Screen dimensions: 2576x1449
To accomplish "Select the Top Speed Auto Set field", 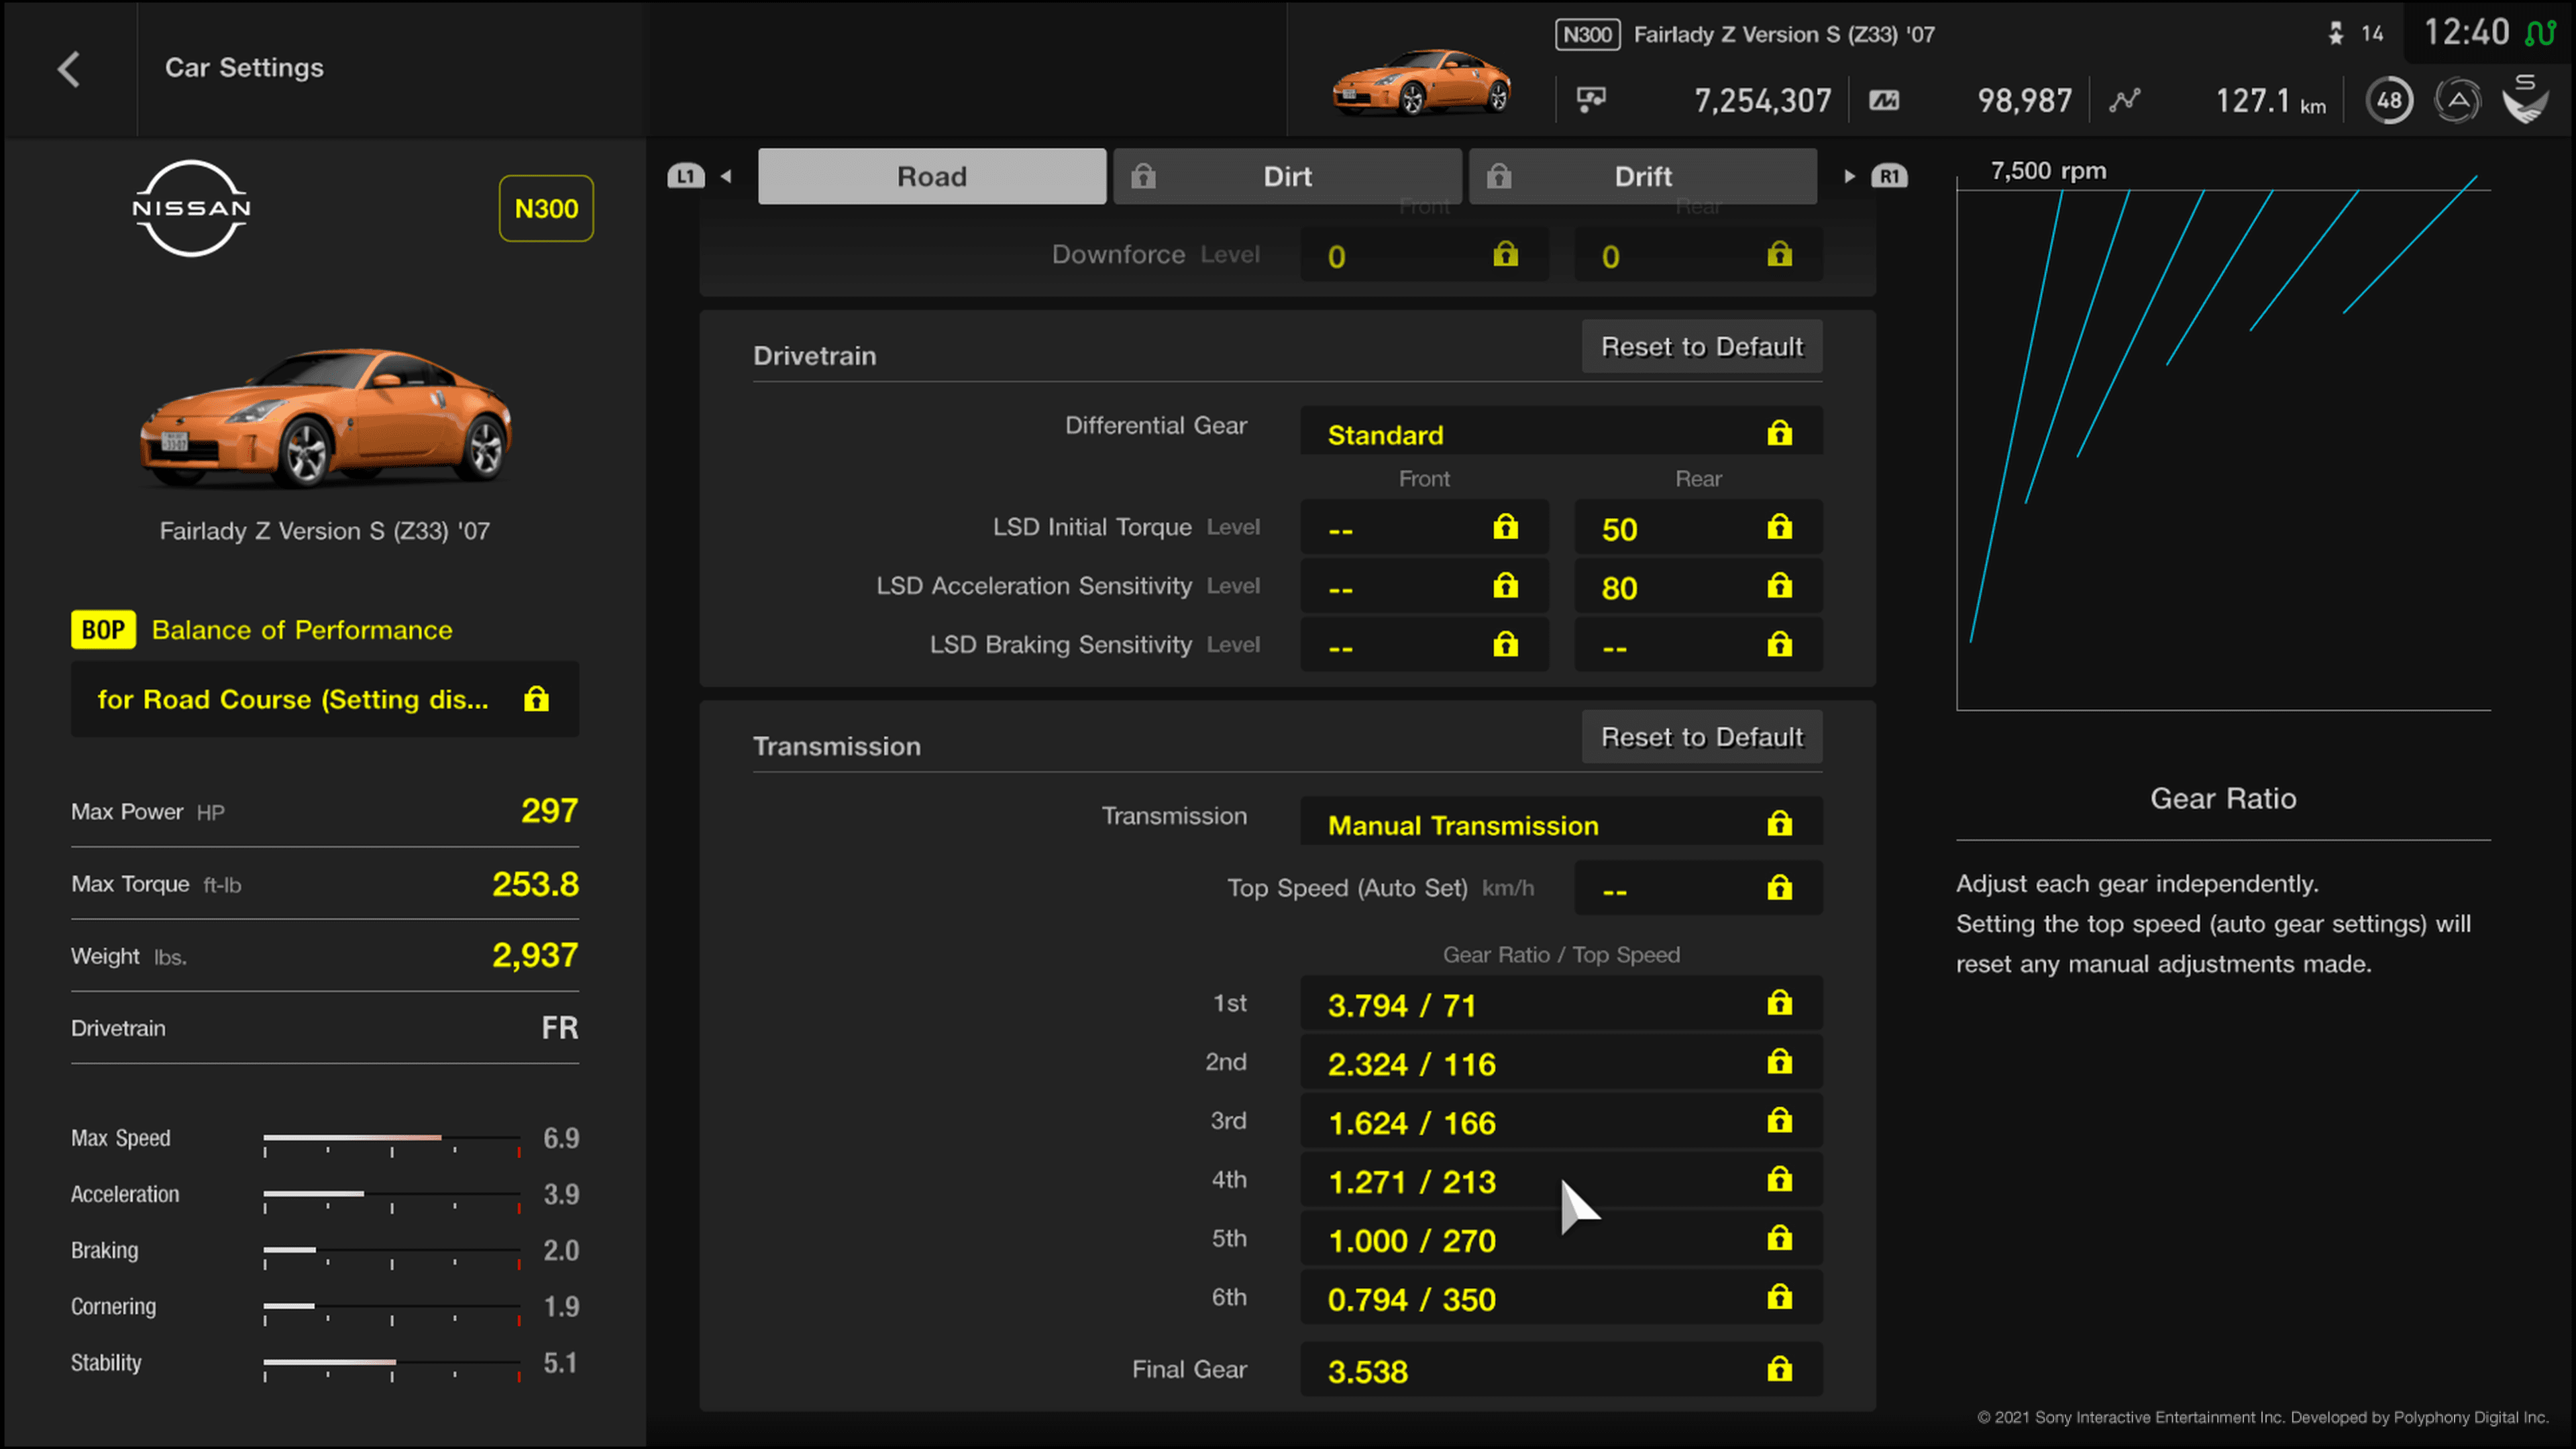I will tap(1698, 888).
